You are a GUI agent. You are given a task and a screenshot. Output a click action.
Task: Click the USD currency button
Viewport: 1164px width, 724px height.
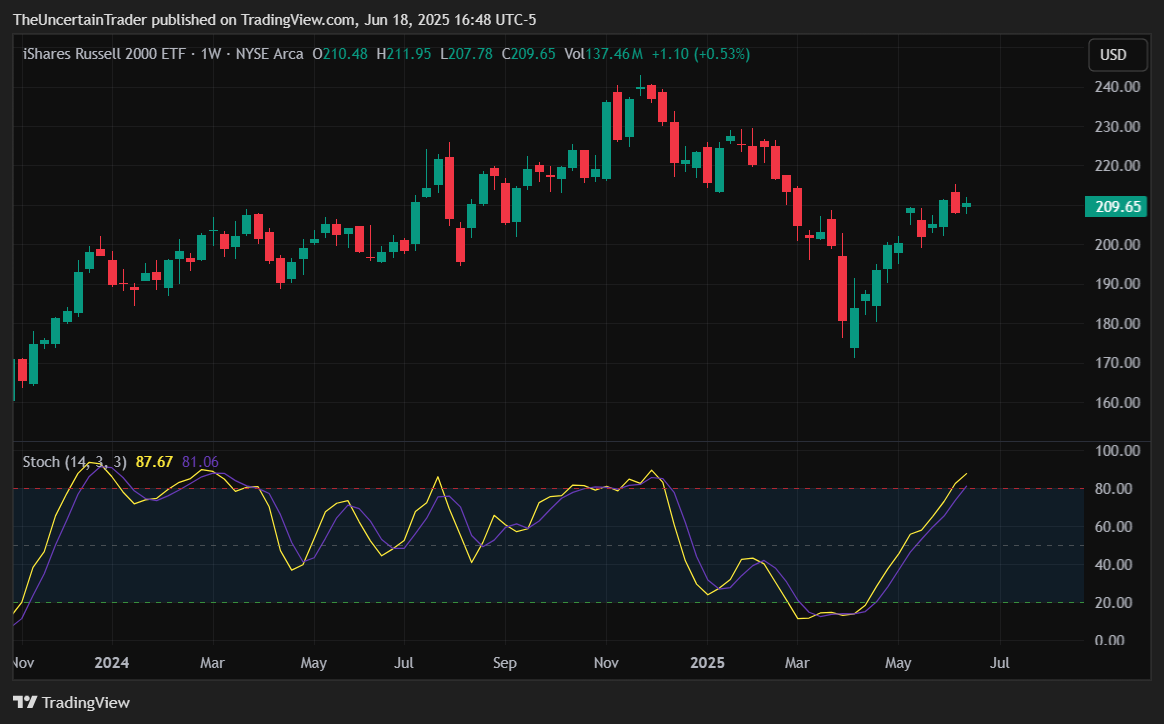[x=1117, y=55]
